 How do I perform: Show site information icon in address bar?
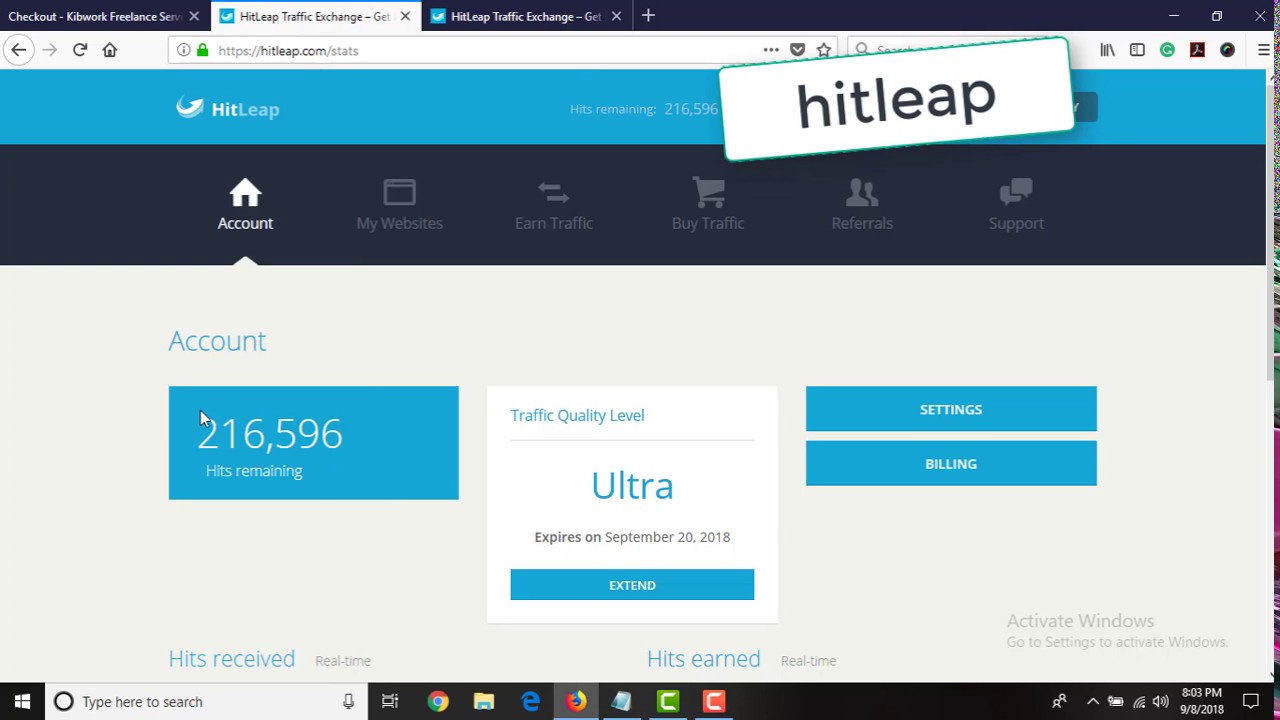(x=184, y=50)
